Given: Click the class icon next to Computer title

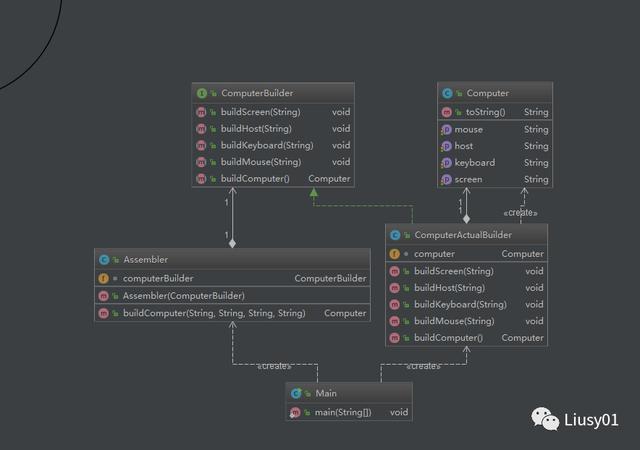Looking at the screenshot, I should pos(447,93).
